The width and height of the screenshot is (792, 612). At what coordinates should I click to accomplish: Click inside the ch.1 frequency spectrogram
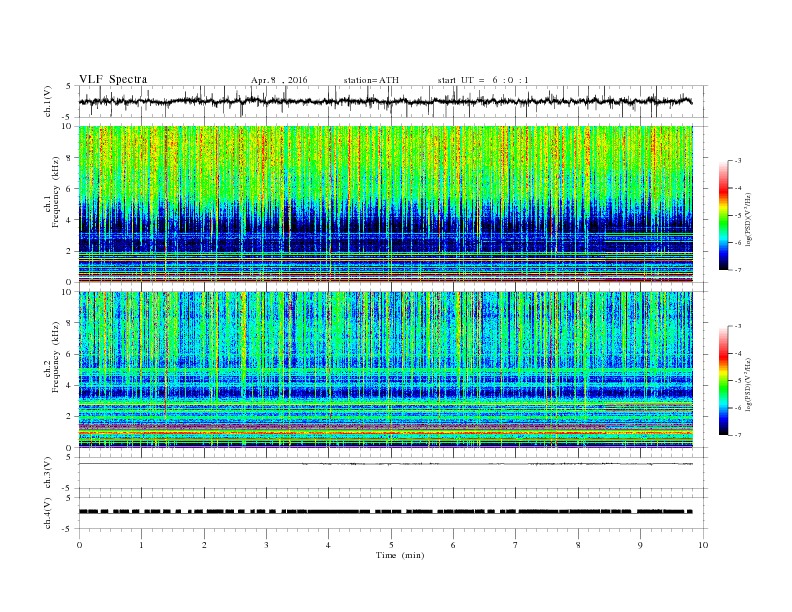pyautogui.click(x=386, y=204)
